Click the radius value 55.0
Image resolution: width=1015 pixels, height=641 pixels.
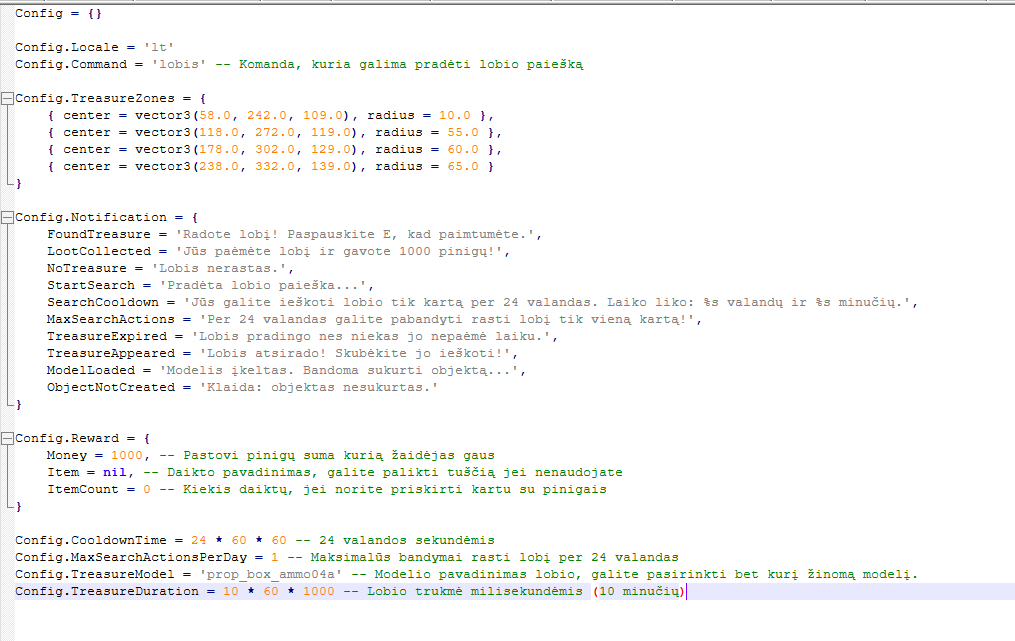click(x=463, y=132)
